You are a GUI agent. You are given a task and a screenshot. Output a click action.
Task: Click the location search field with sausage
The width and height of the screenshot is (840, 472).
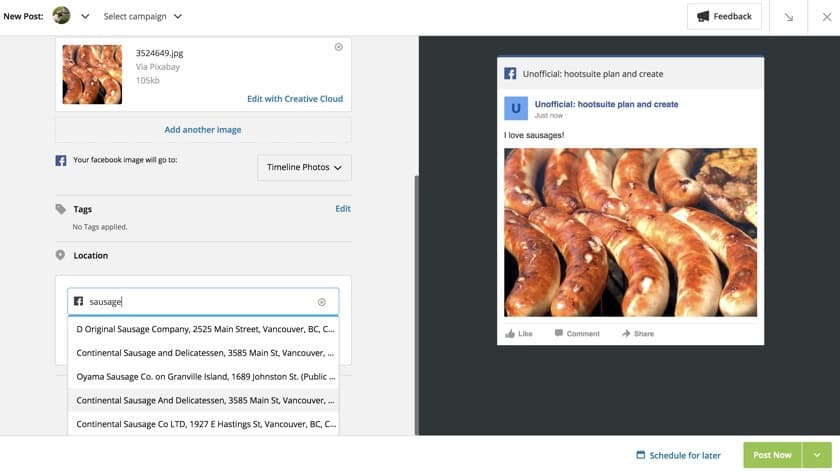point(203,302)
